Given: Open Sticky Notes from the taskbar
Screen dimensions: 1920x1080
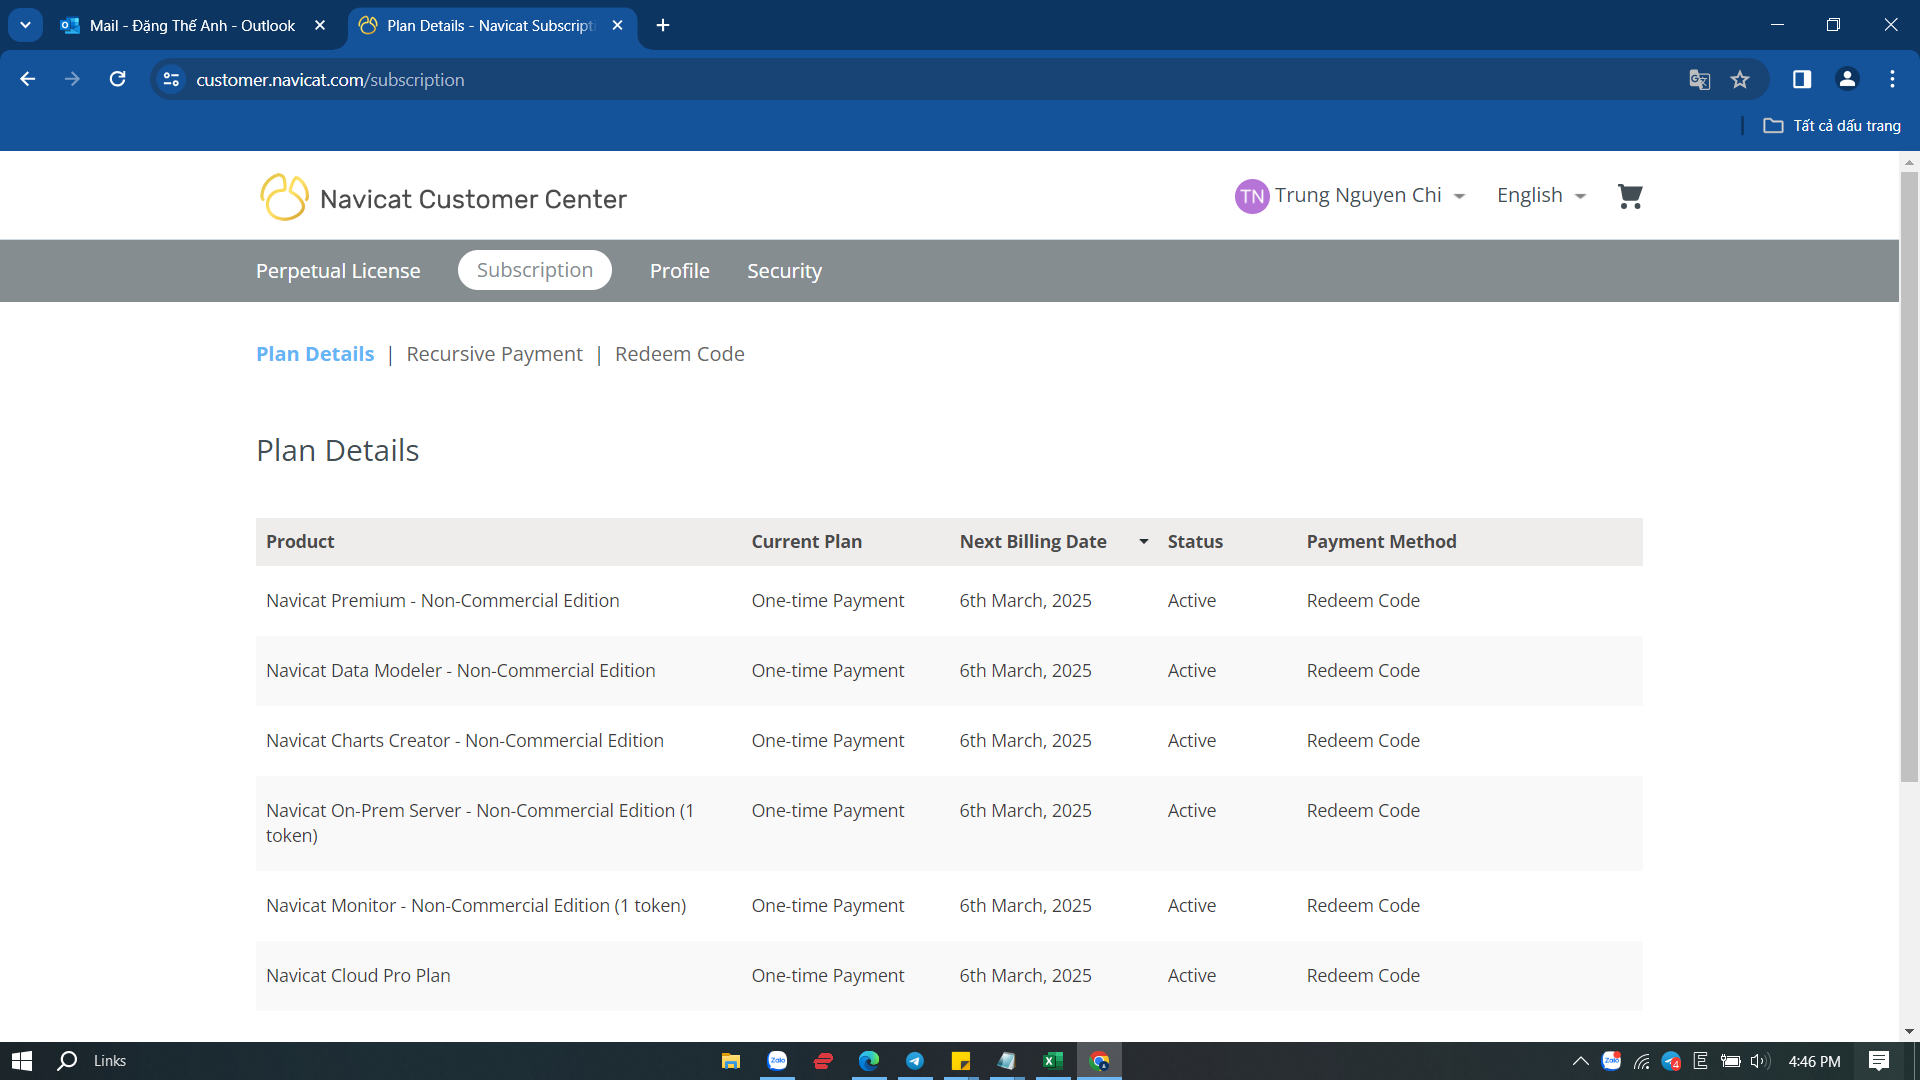Looking at the screenshot, I should click(x=961, y=1061).
